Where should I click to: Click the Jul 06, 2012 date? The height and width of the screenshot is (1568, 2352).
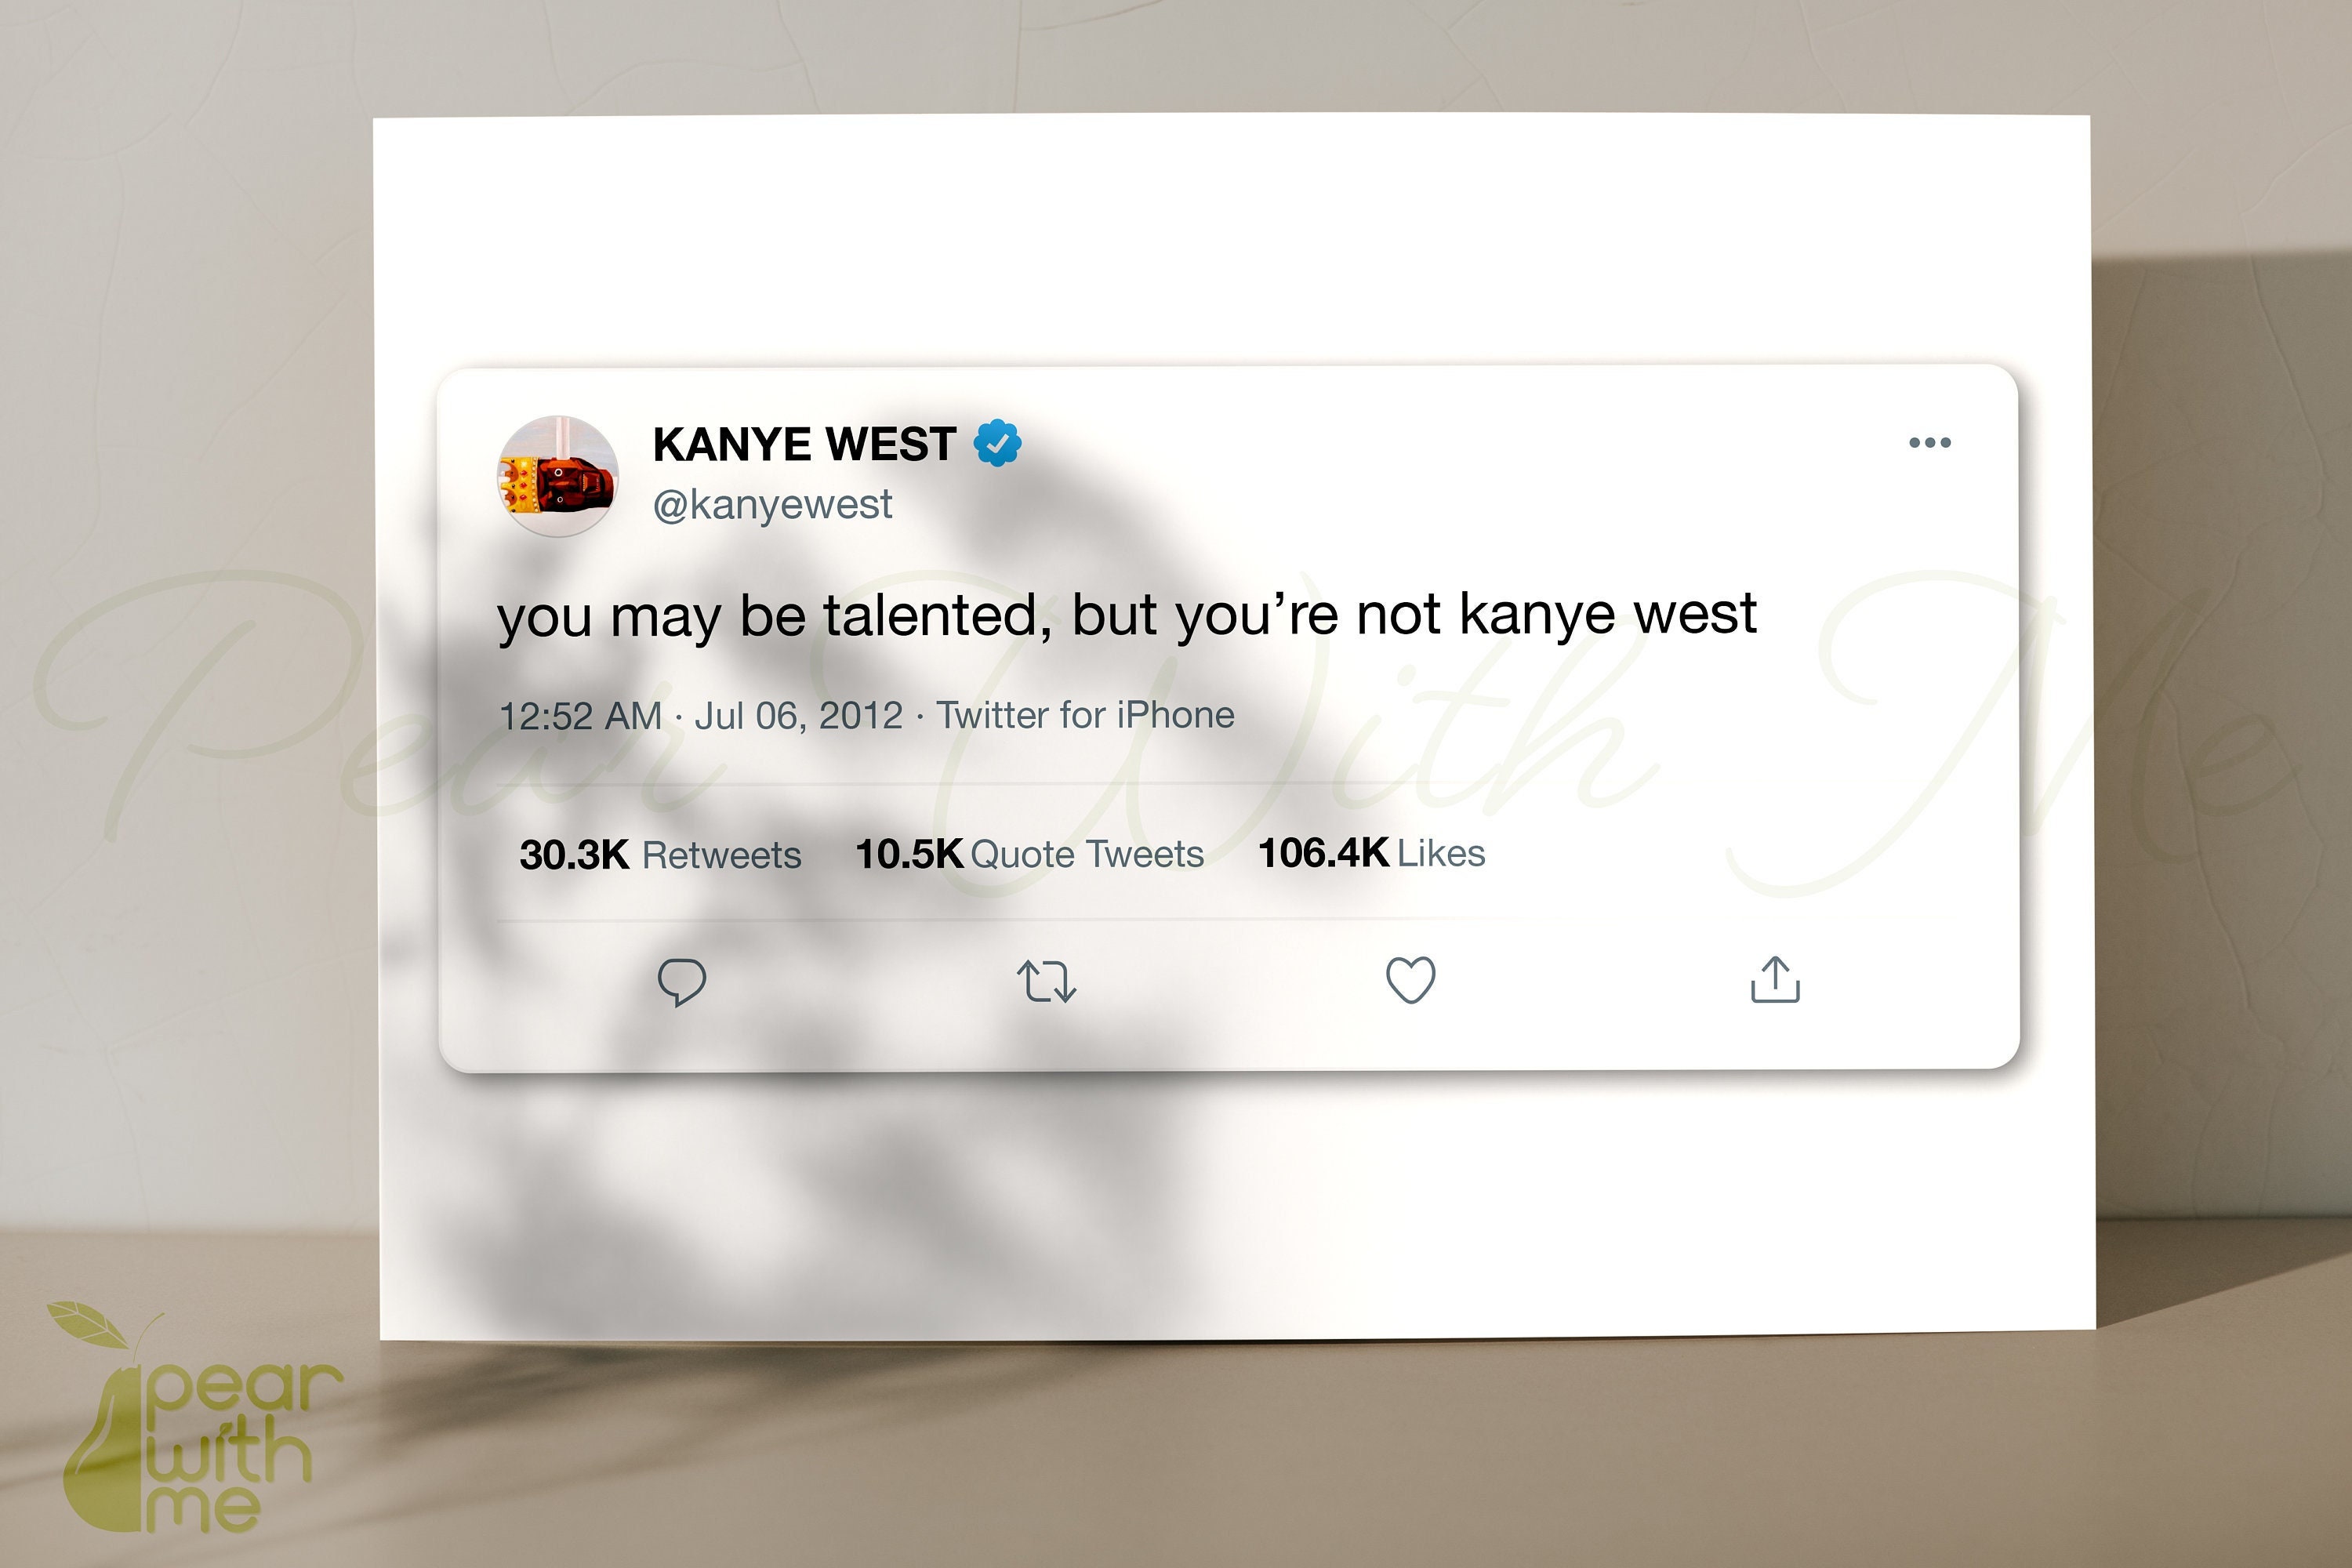[x=798, y=716]
